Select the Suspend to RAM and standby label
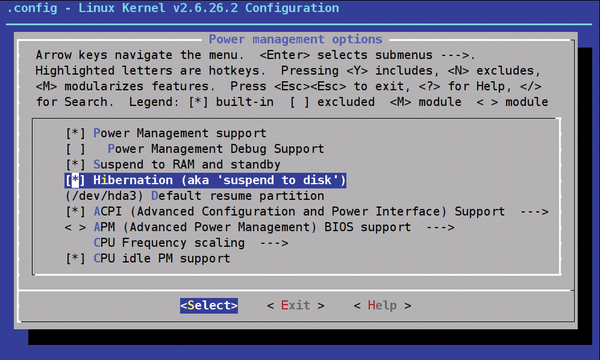This screenshot has width=600, height=360. 187,165
